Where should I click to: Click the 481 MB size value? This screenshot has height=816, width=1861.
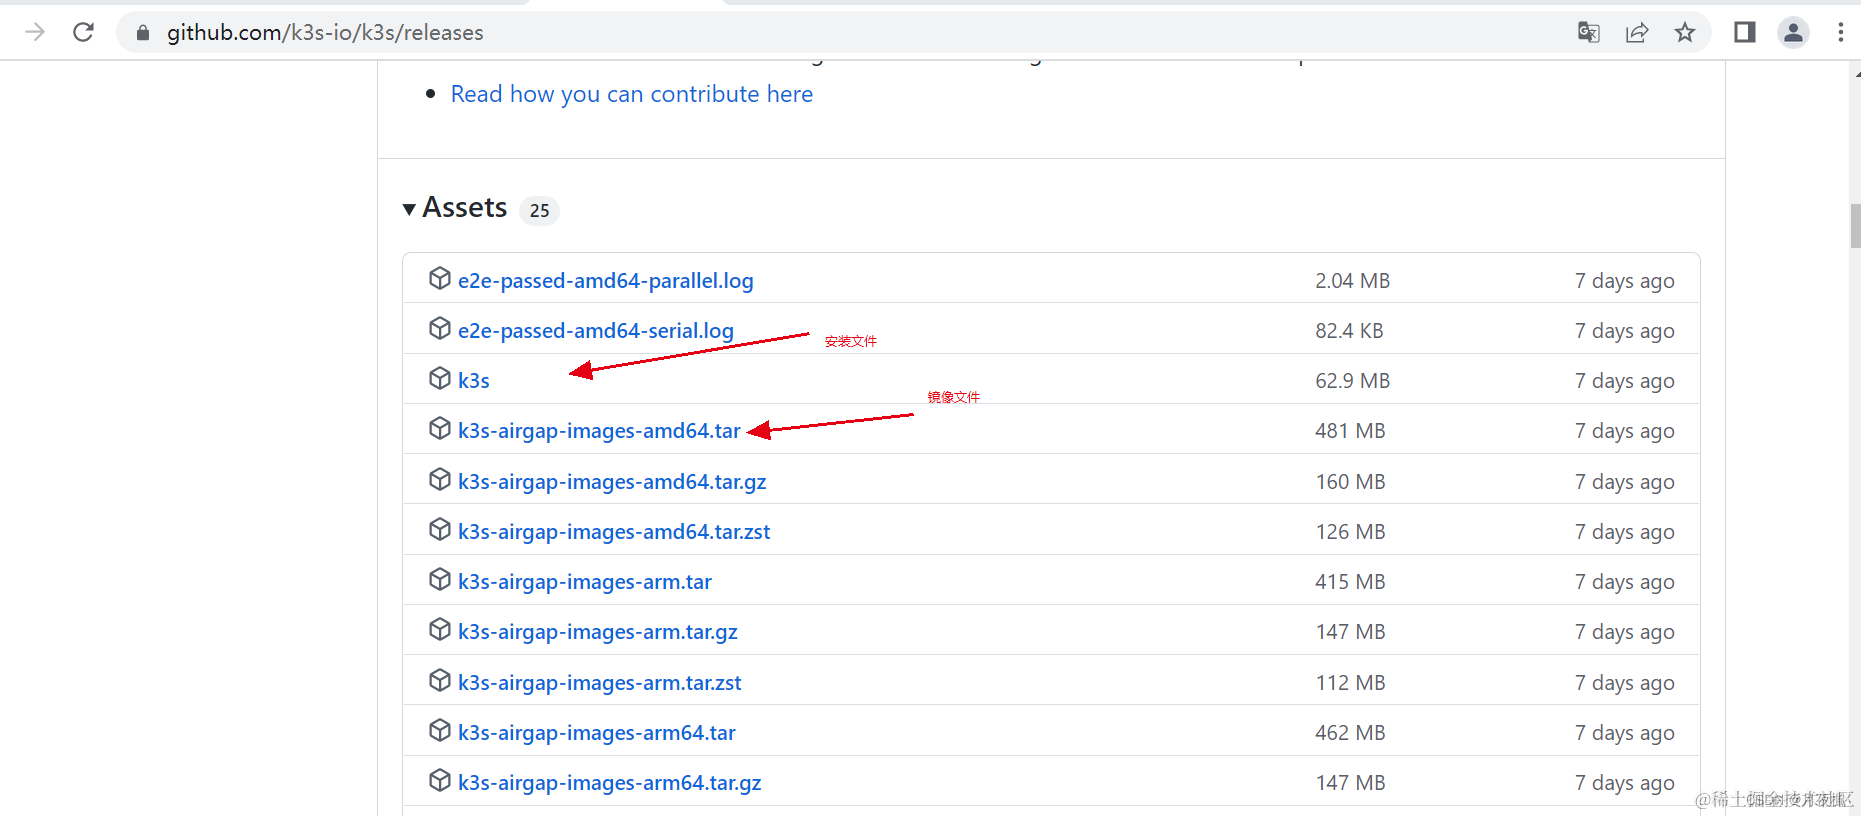coord(1350,431)
